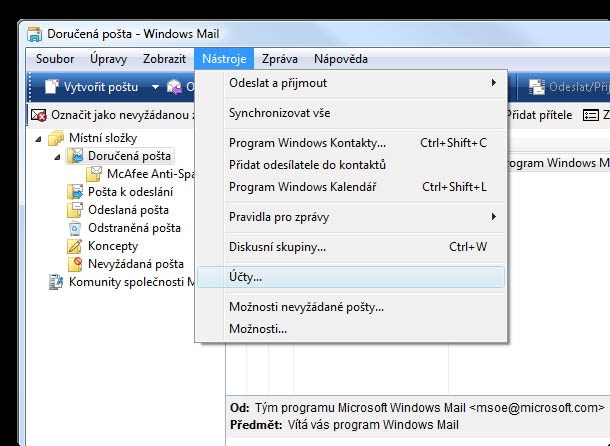The height and width of the screenshot is (446, 610).
Task: Select the Možnosti... menu entry
Action: click(x=351, y=329)
